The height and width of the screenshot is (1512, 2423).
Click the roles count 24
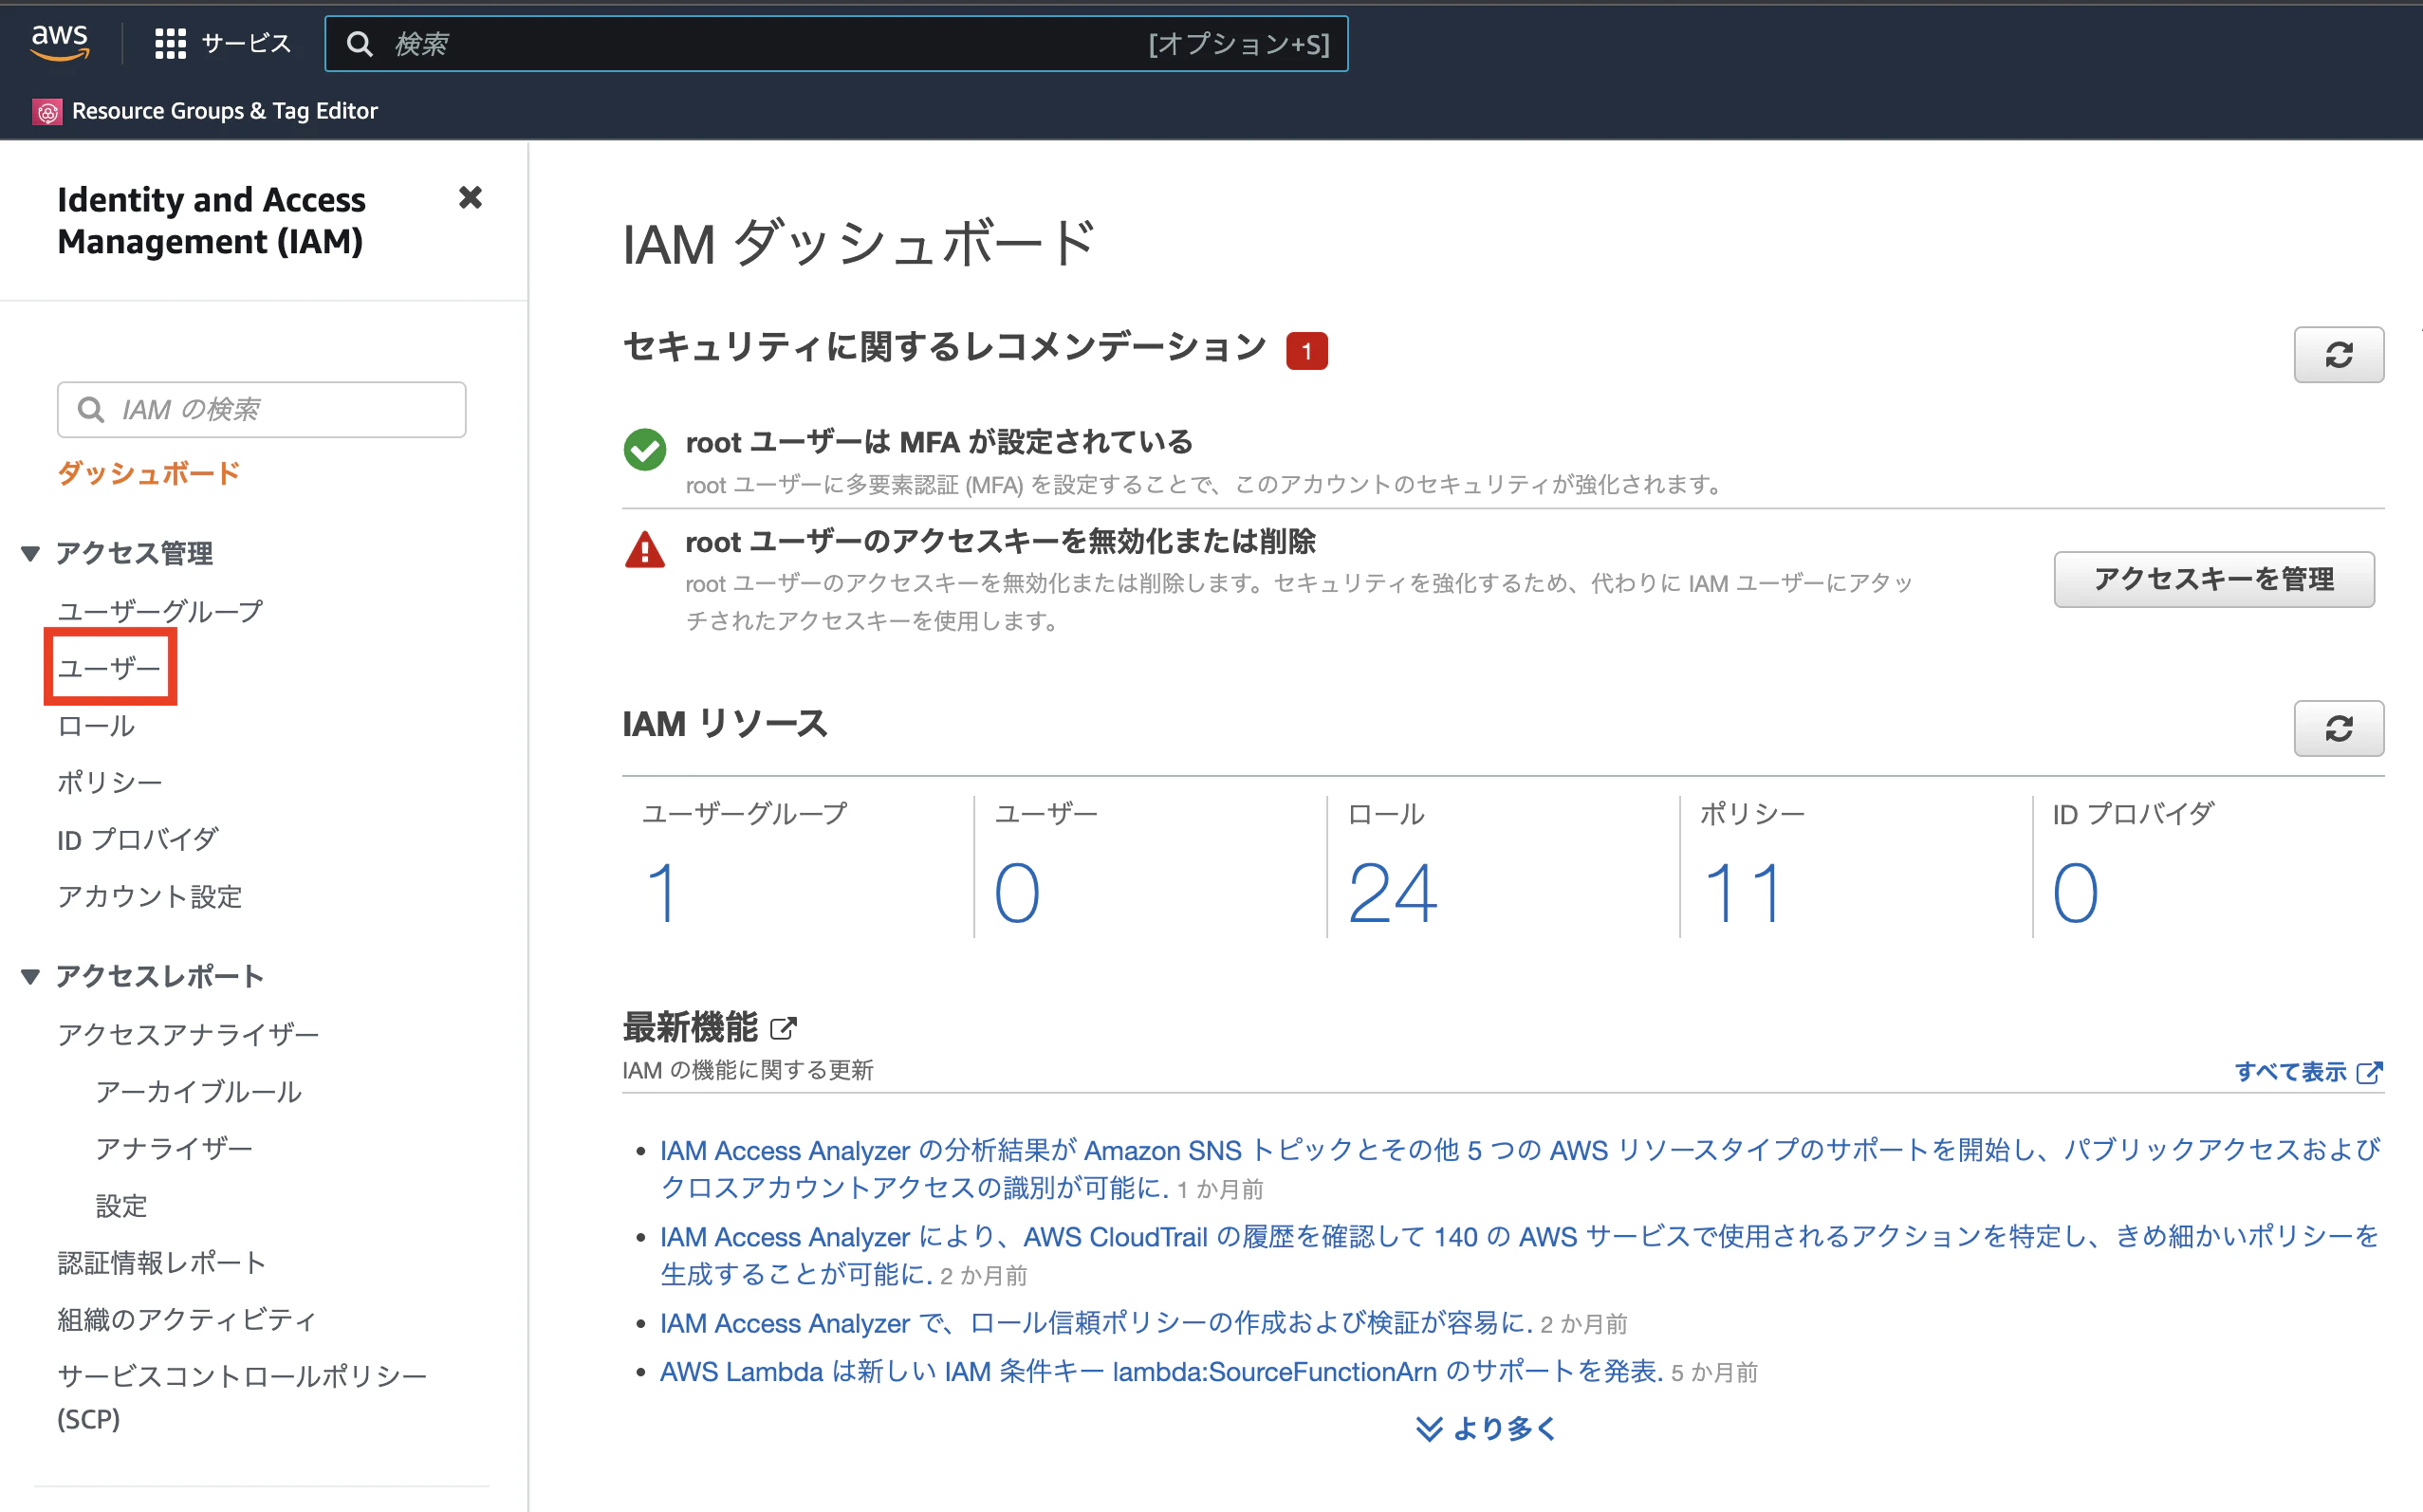click(1392, 893)
